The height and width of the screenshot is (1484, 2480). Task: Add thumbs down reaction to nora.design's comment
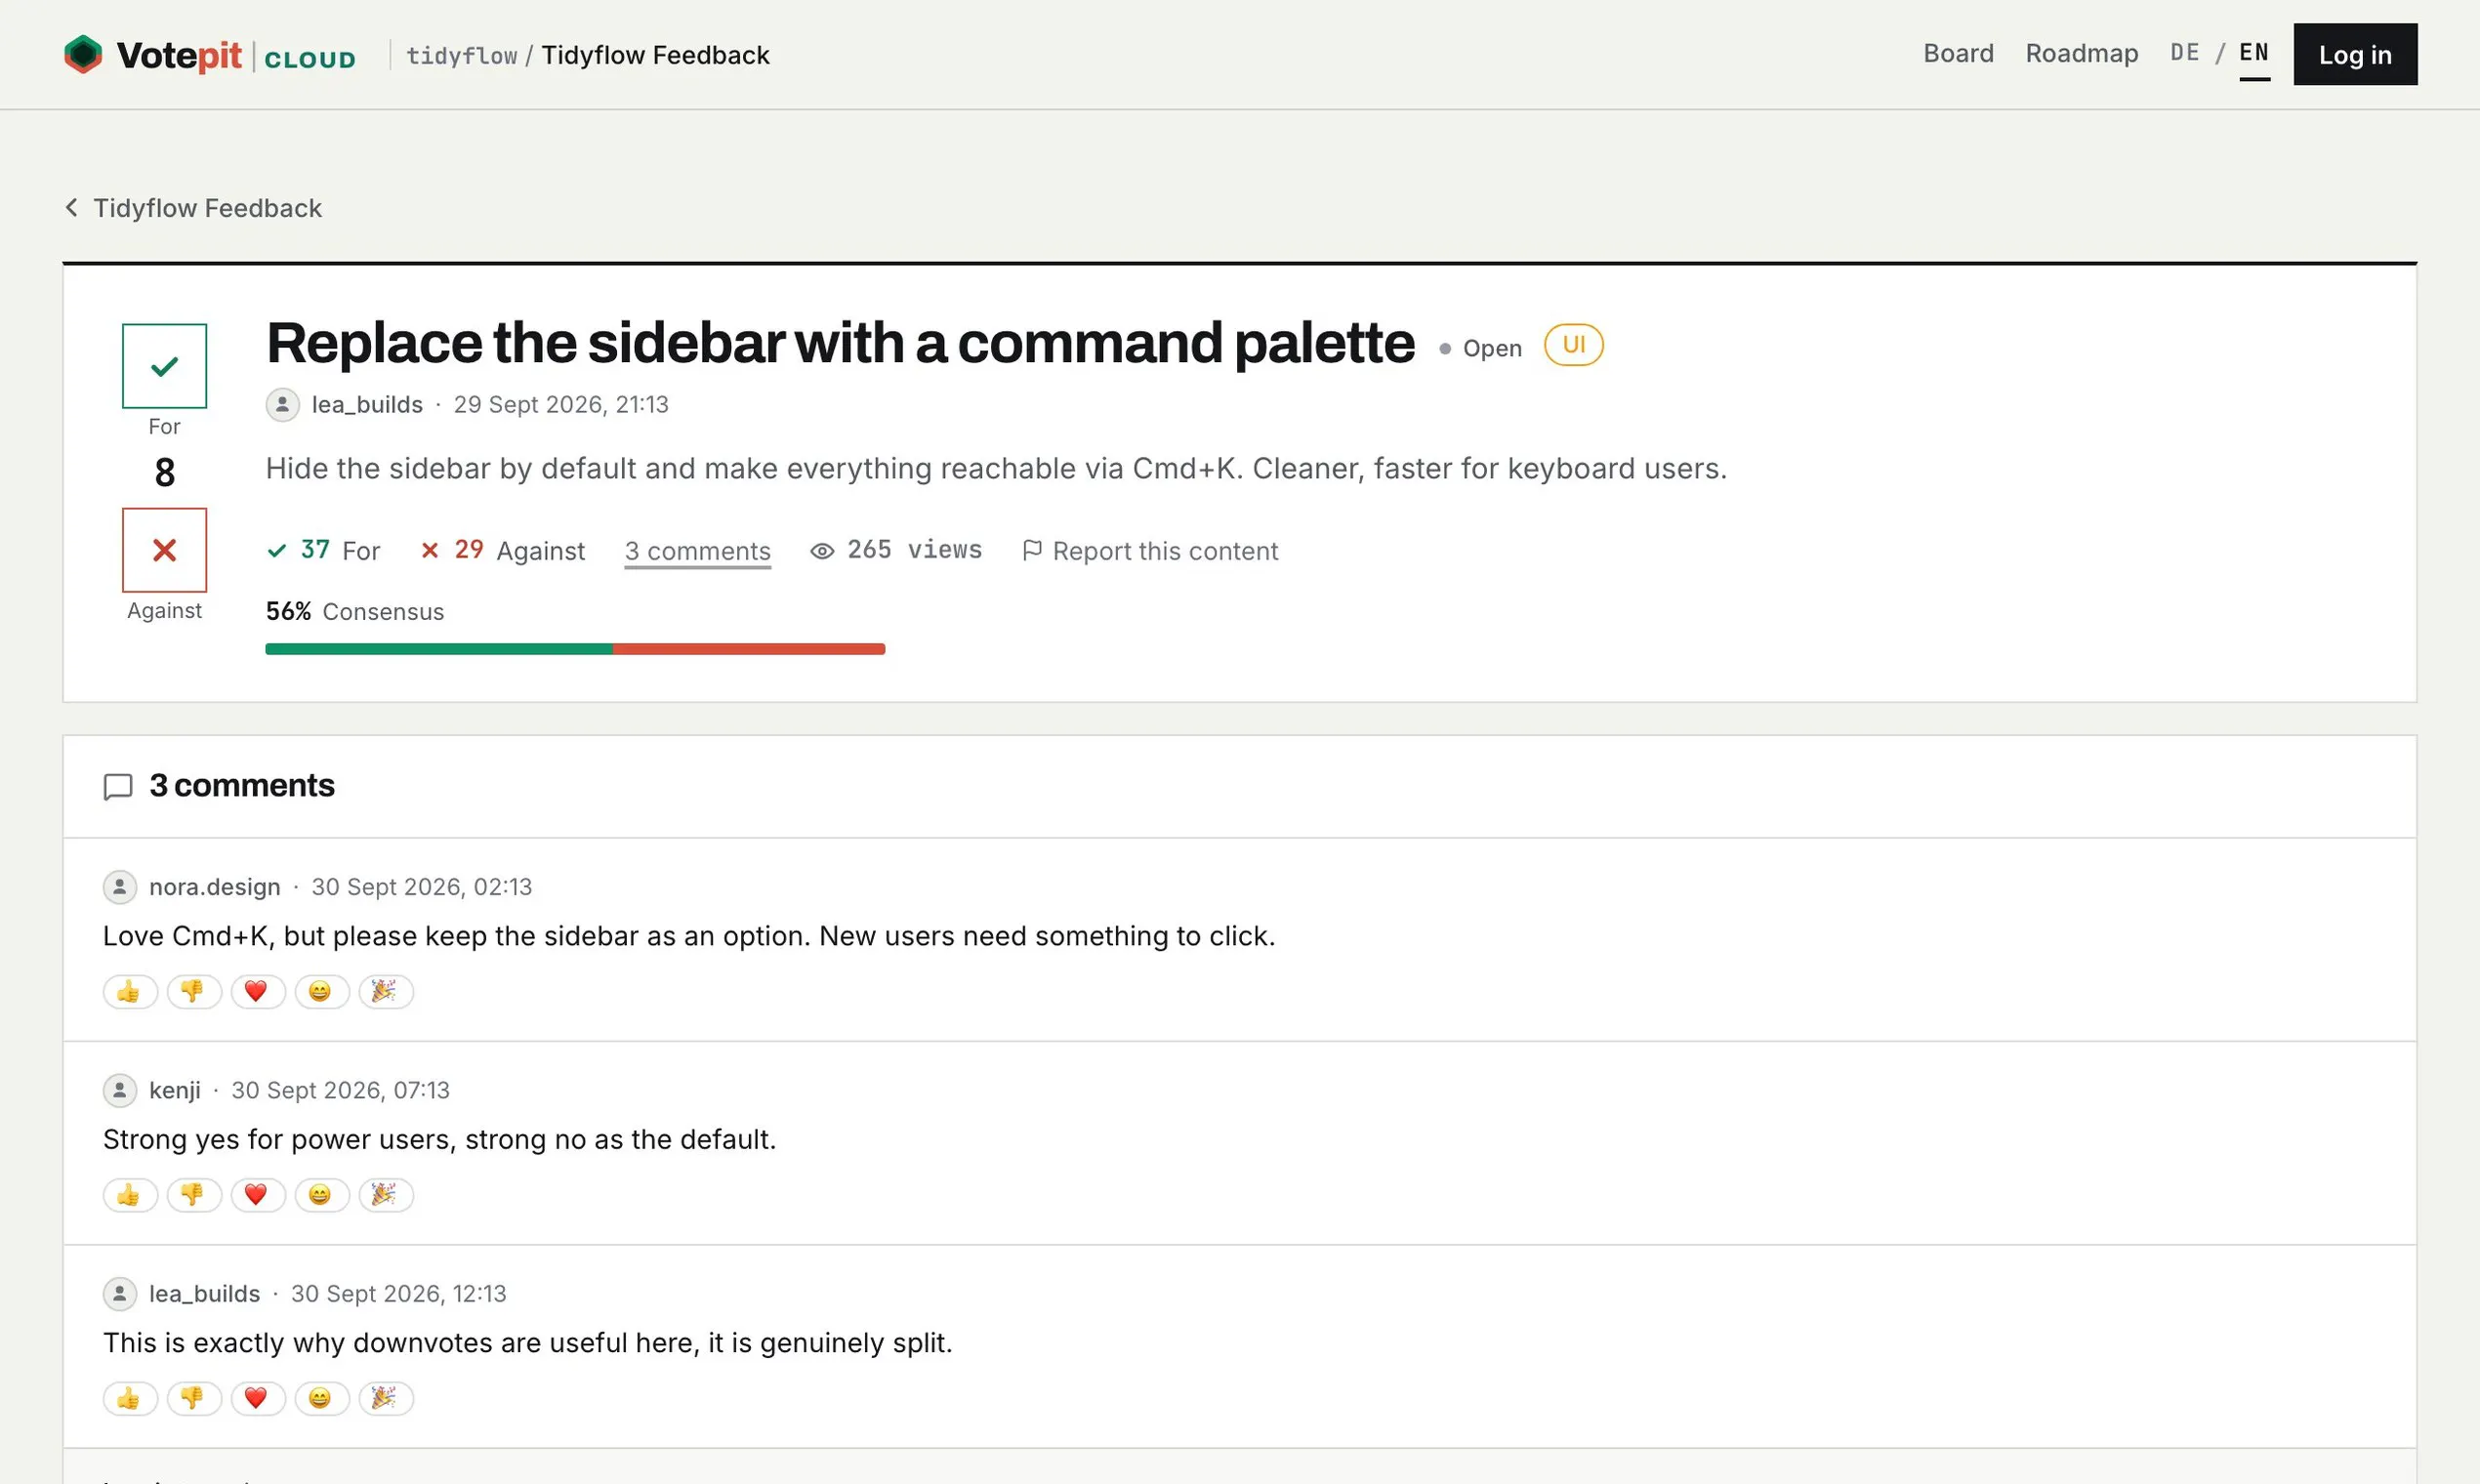click(194, 992)
